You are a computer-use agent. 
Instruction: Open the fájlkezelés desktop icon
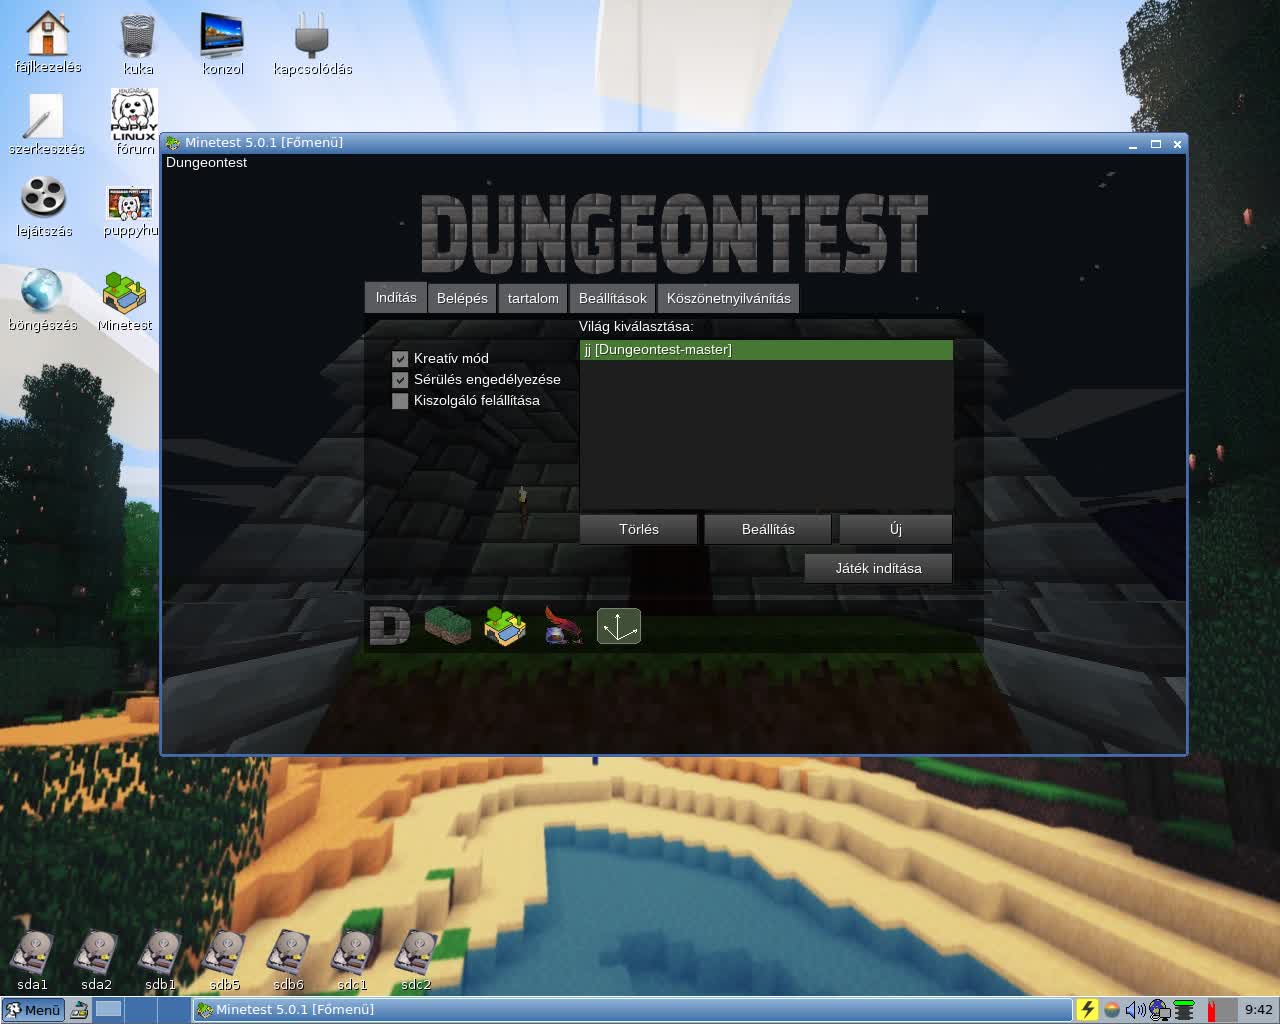click(47, 43)
